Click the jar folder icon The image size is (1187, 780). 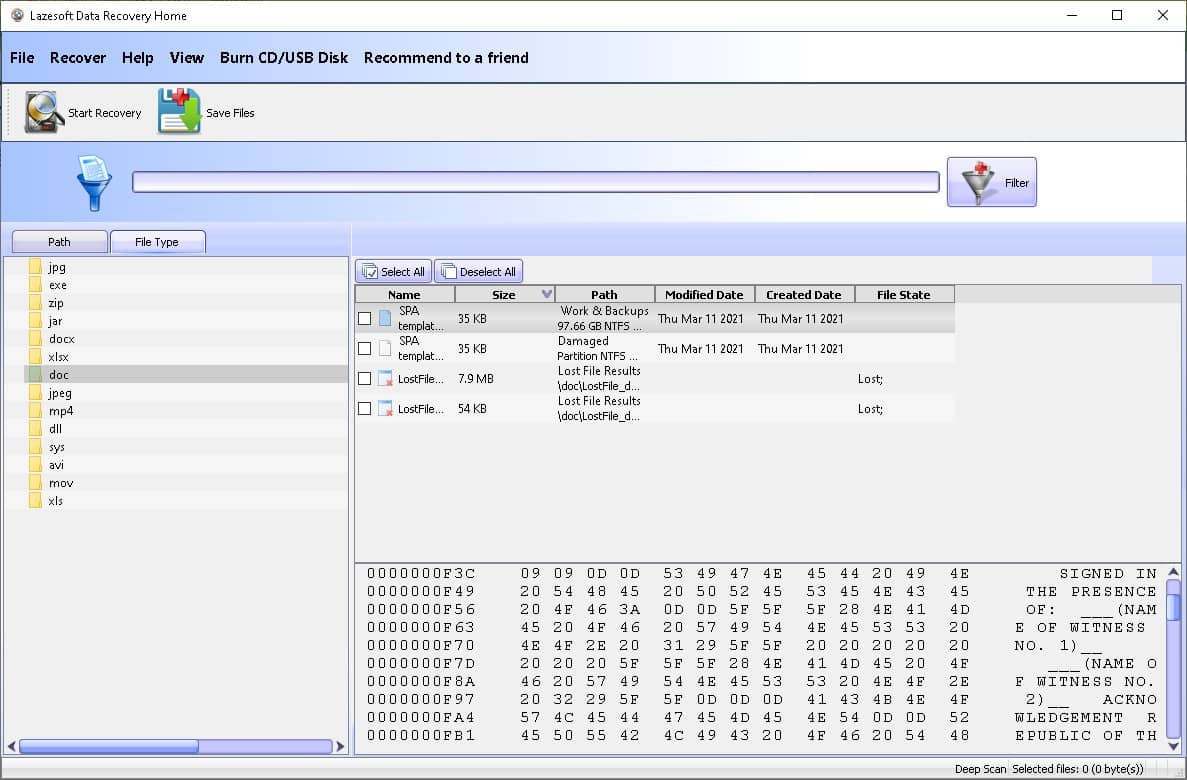tap(35, 321)
